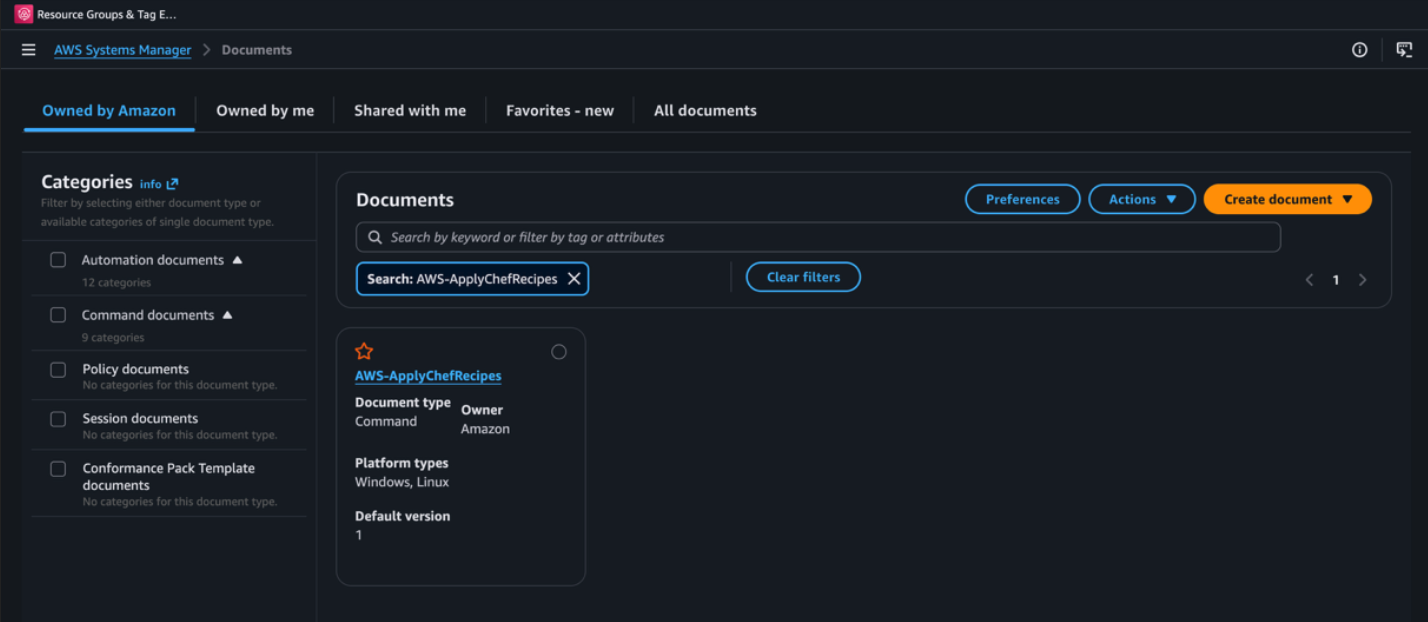Go to next page arrow
1428x622 pixels.
1362,280
